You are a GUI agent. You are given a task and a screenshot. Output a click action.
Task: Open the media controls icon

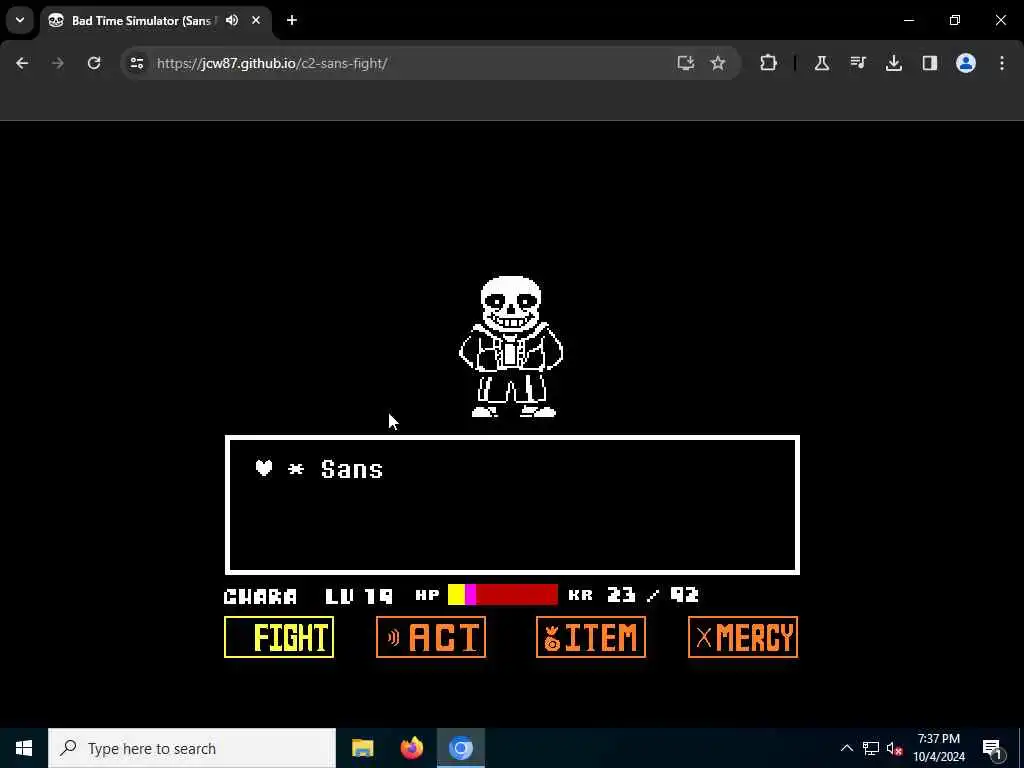pyautogui.click(x=857, y=63)
